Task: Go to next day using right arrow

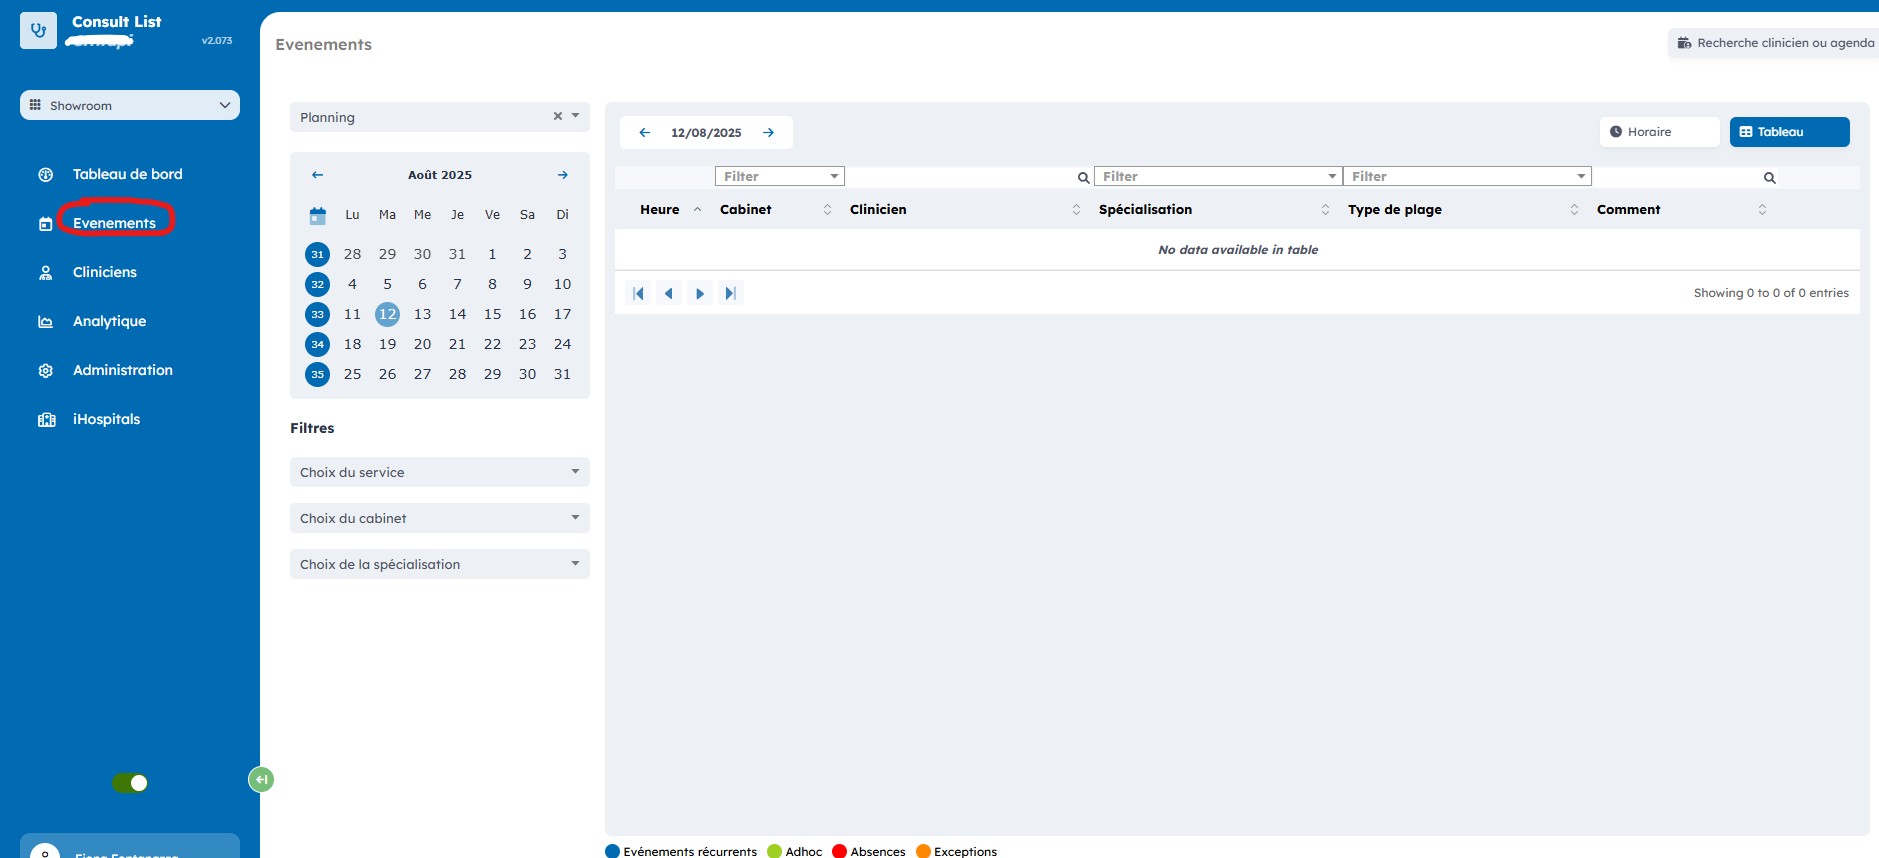Action: [768, 133]
